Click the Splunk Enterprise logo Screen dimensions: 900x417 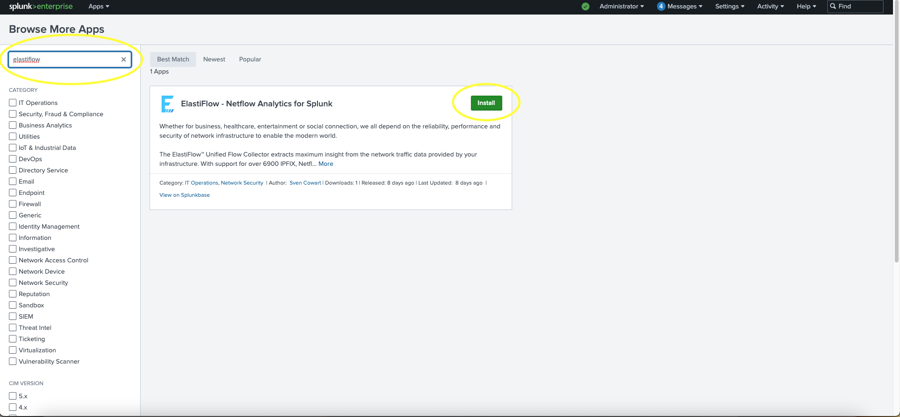tap(43, 6)
